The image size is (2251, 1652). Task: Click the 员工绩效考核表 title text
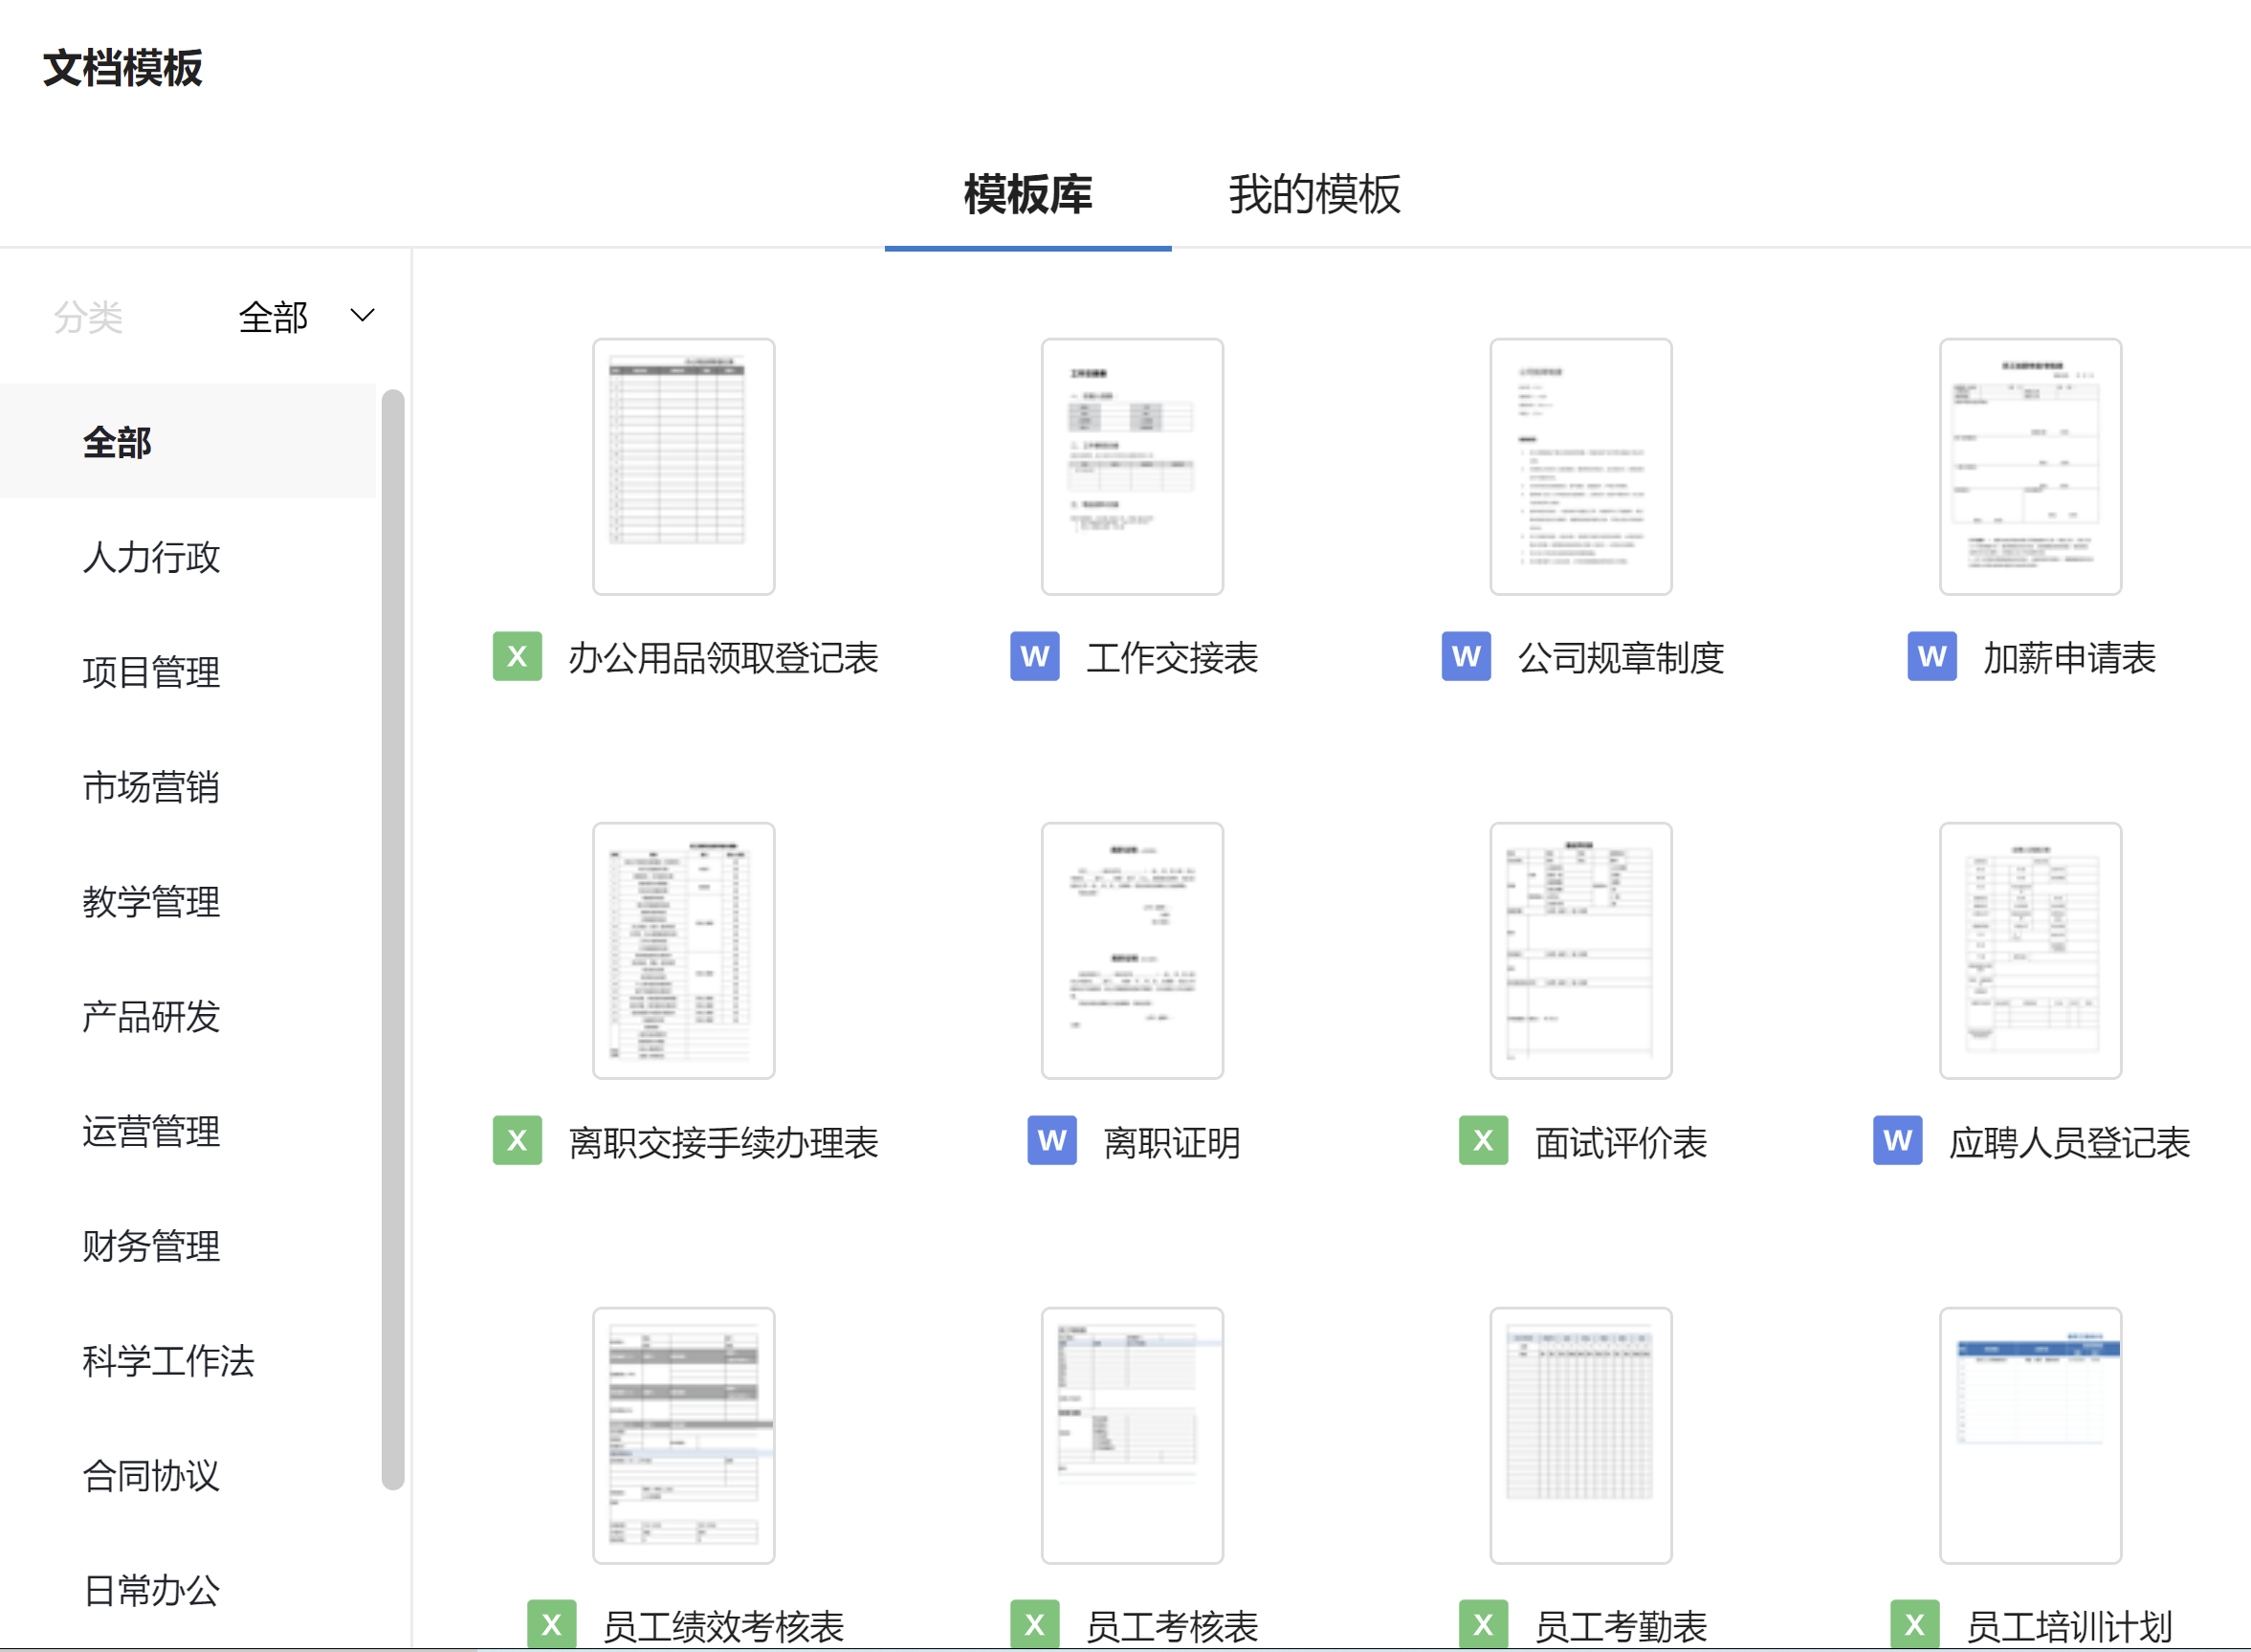pyautogui.click(x=723, y=1626)
